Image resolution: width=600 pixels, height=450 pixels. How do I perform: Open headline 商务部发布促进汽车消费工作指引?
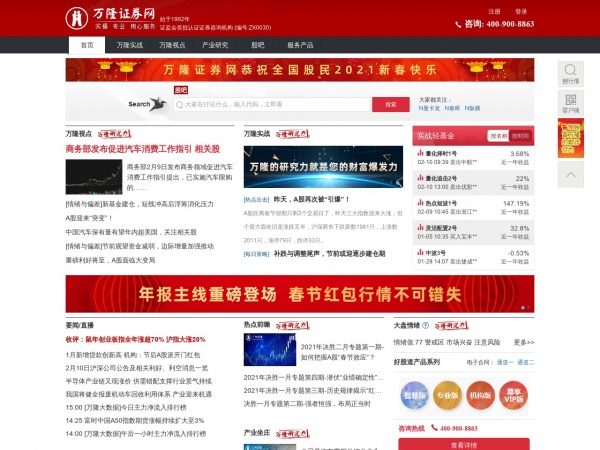tap(143, 149)
